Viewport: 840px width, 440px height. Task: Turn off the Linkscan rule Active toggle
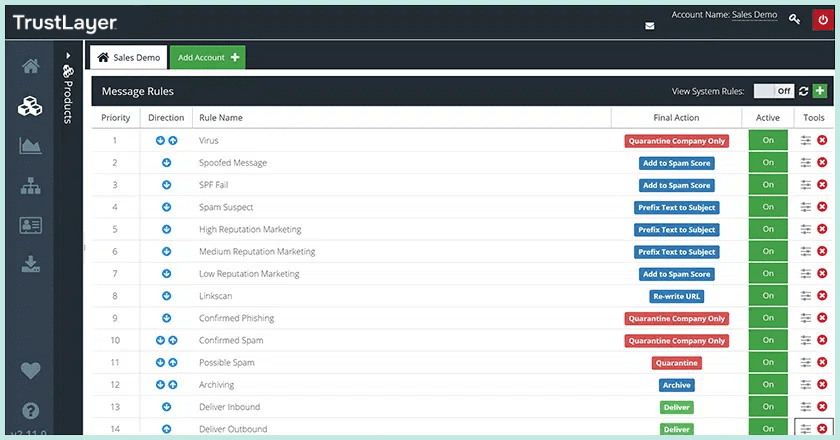click(768, 296)
